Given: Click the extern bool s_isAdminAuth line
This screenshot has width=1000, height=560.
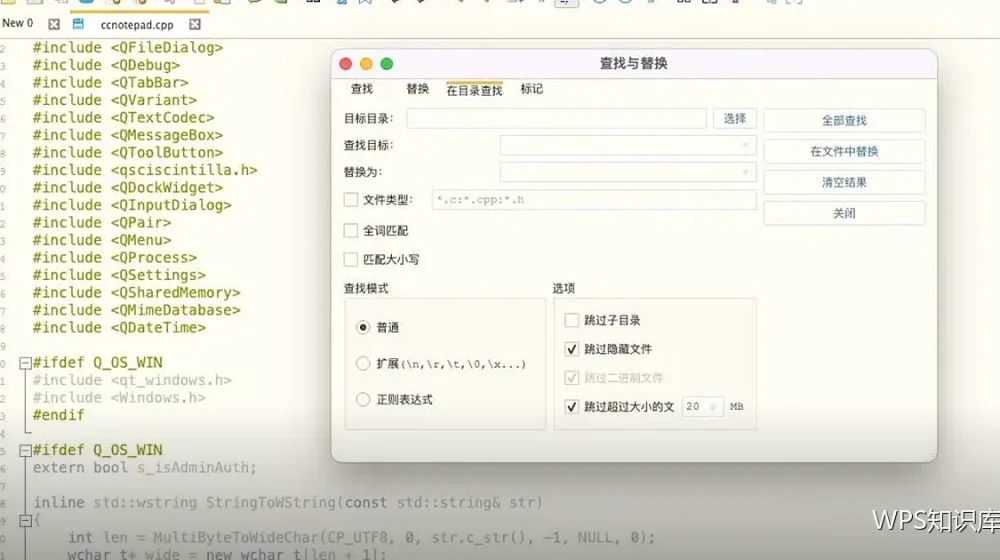Looking at the screenshot, I should (144, 468).
